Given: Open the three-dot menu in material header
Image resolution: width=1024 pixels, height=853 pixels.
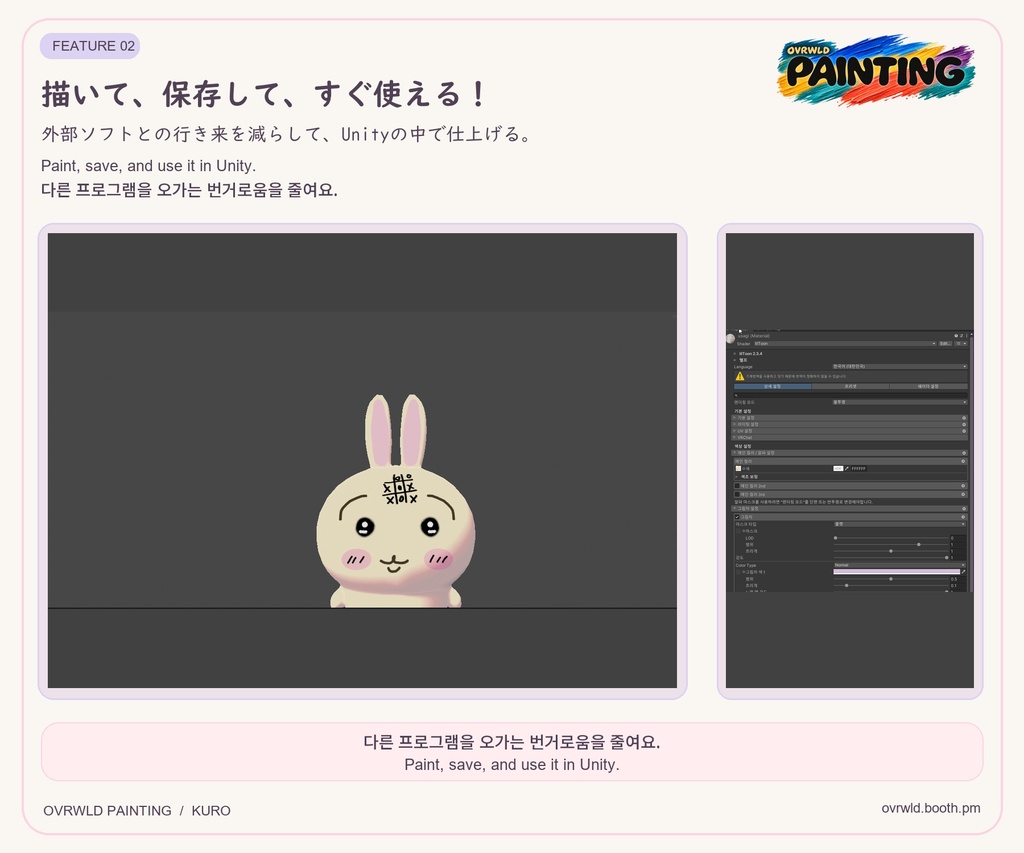Looking at the screenshot, I should (x=967, y=336).
